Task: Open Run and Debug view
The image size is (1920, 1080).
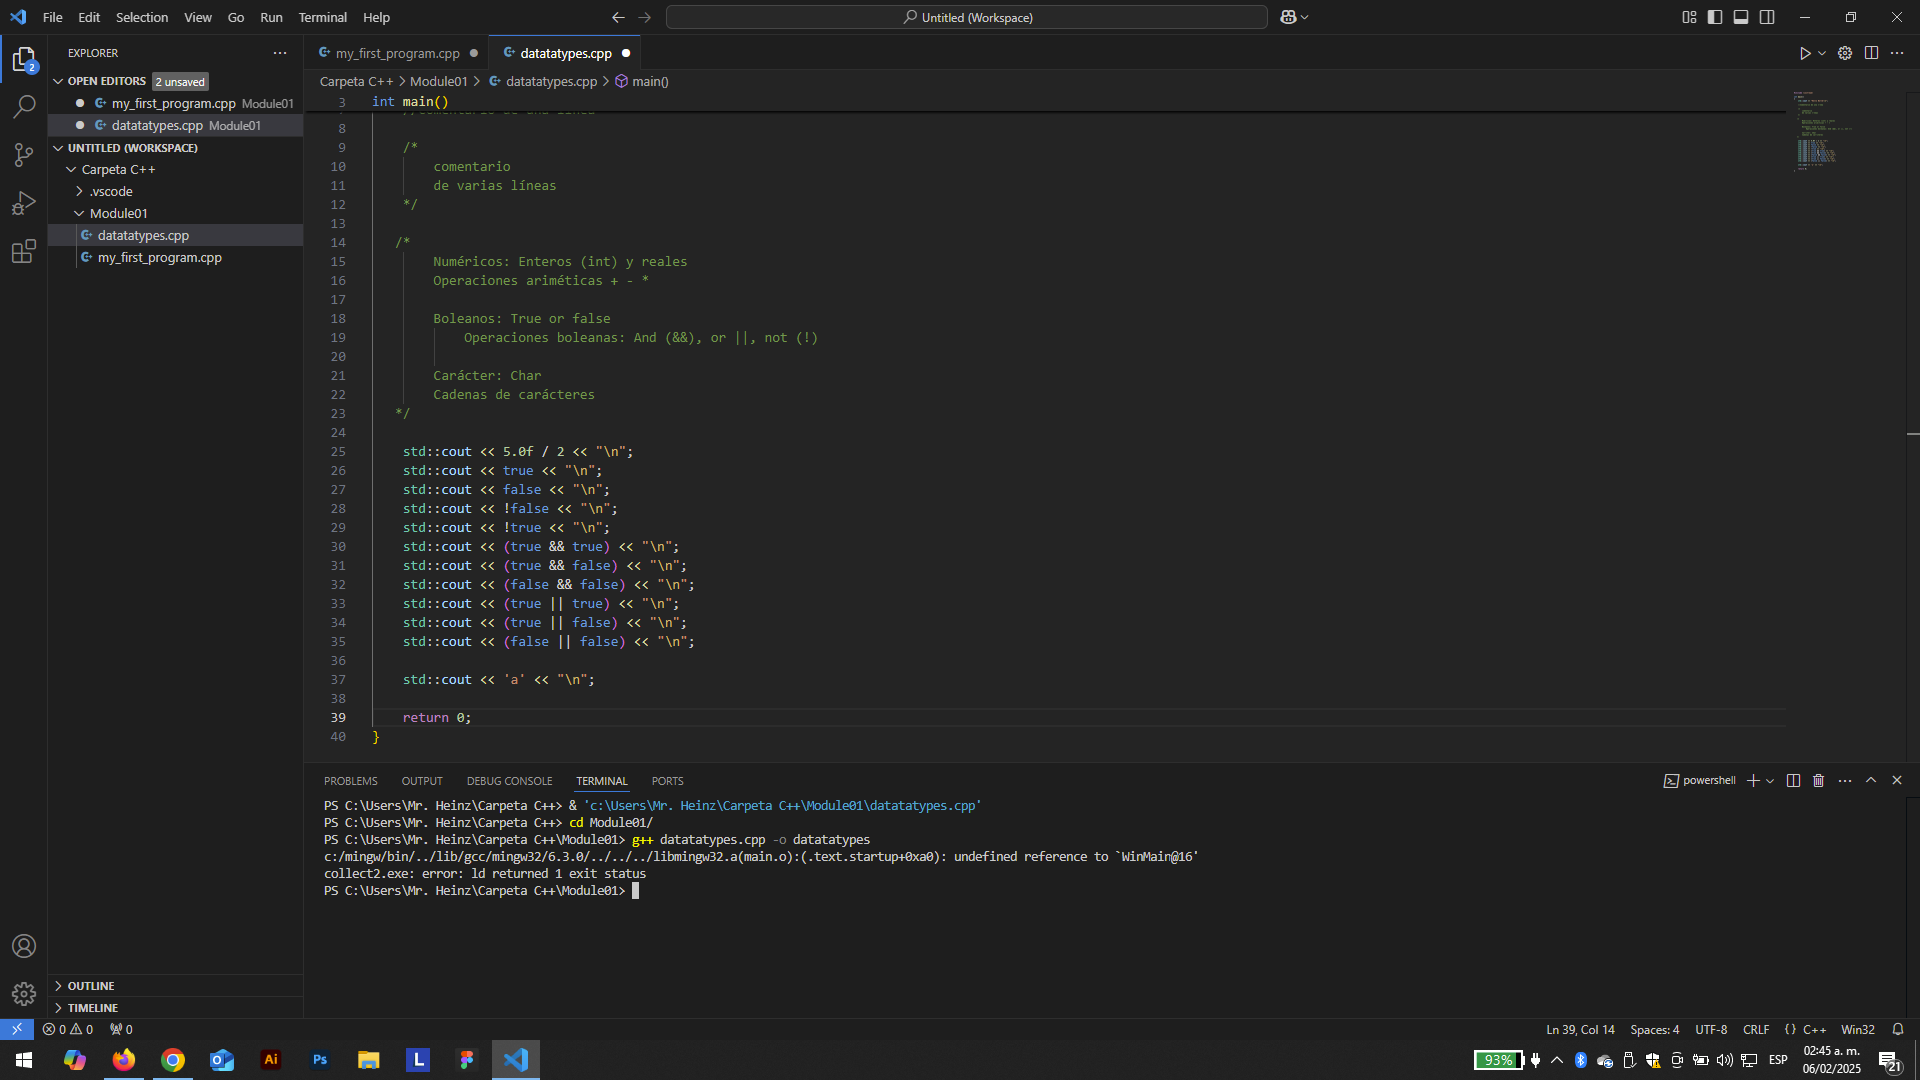Action: click(x=24, y=203)
